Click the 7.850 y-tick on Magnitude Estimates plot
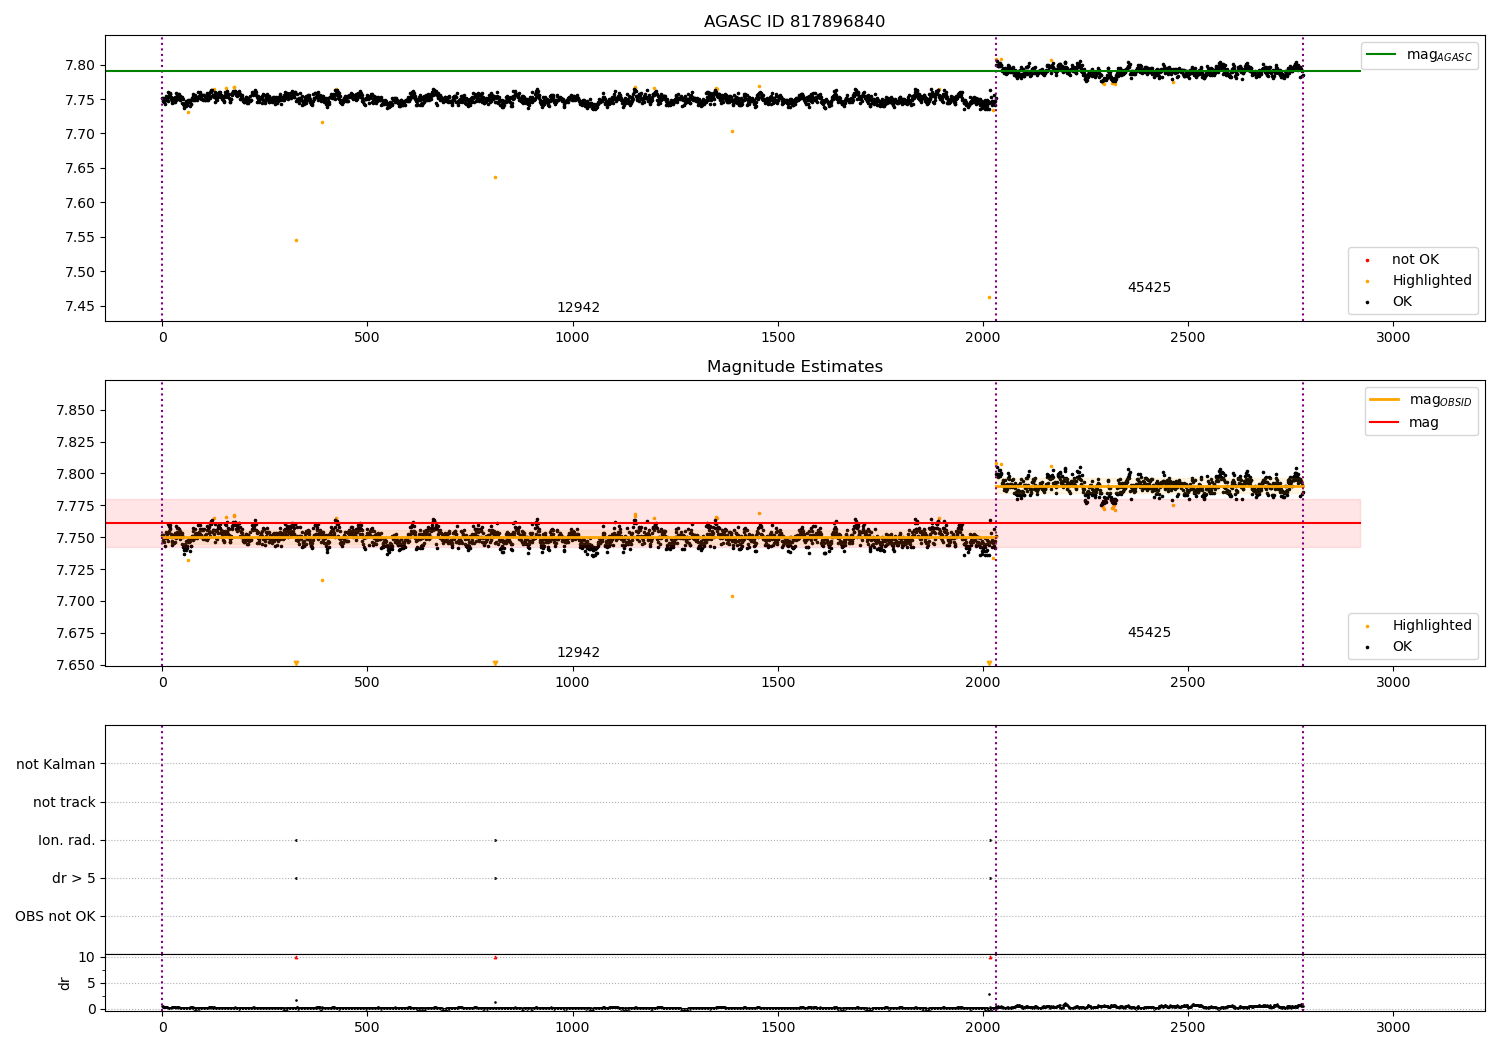The height and width of the screenshot is (1050, 1500). coord(76,410)
